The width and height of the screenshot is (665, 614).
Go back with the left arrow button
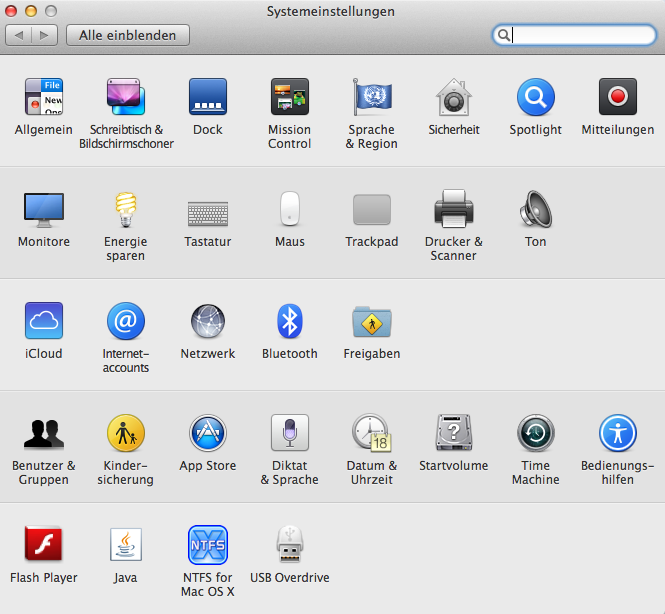(x=18, y=35)
